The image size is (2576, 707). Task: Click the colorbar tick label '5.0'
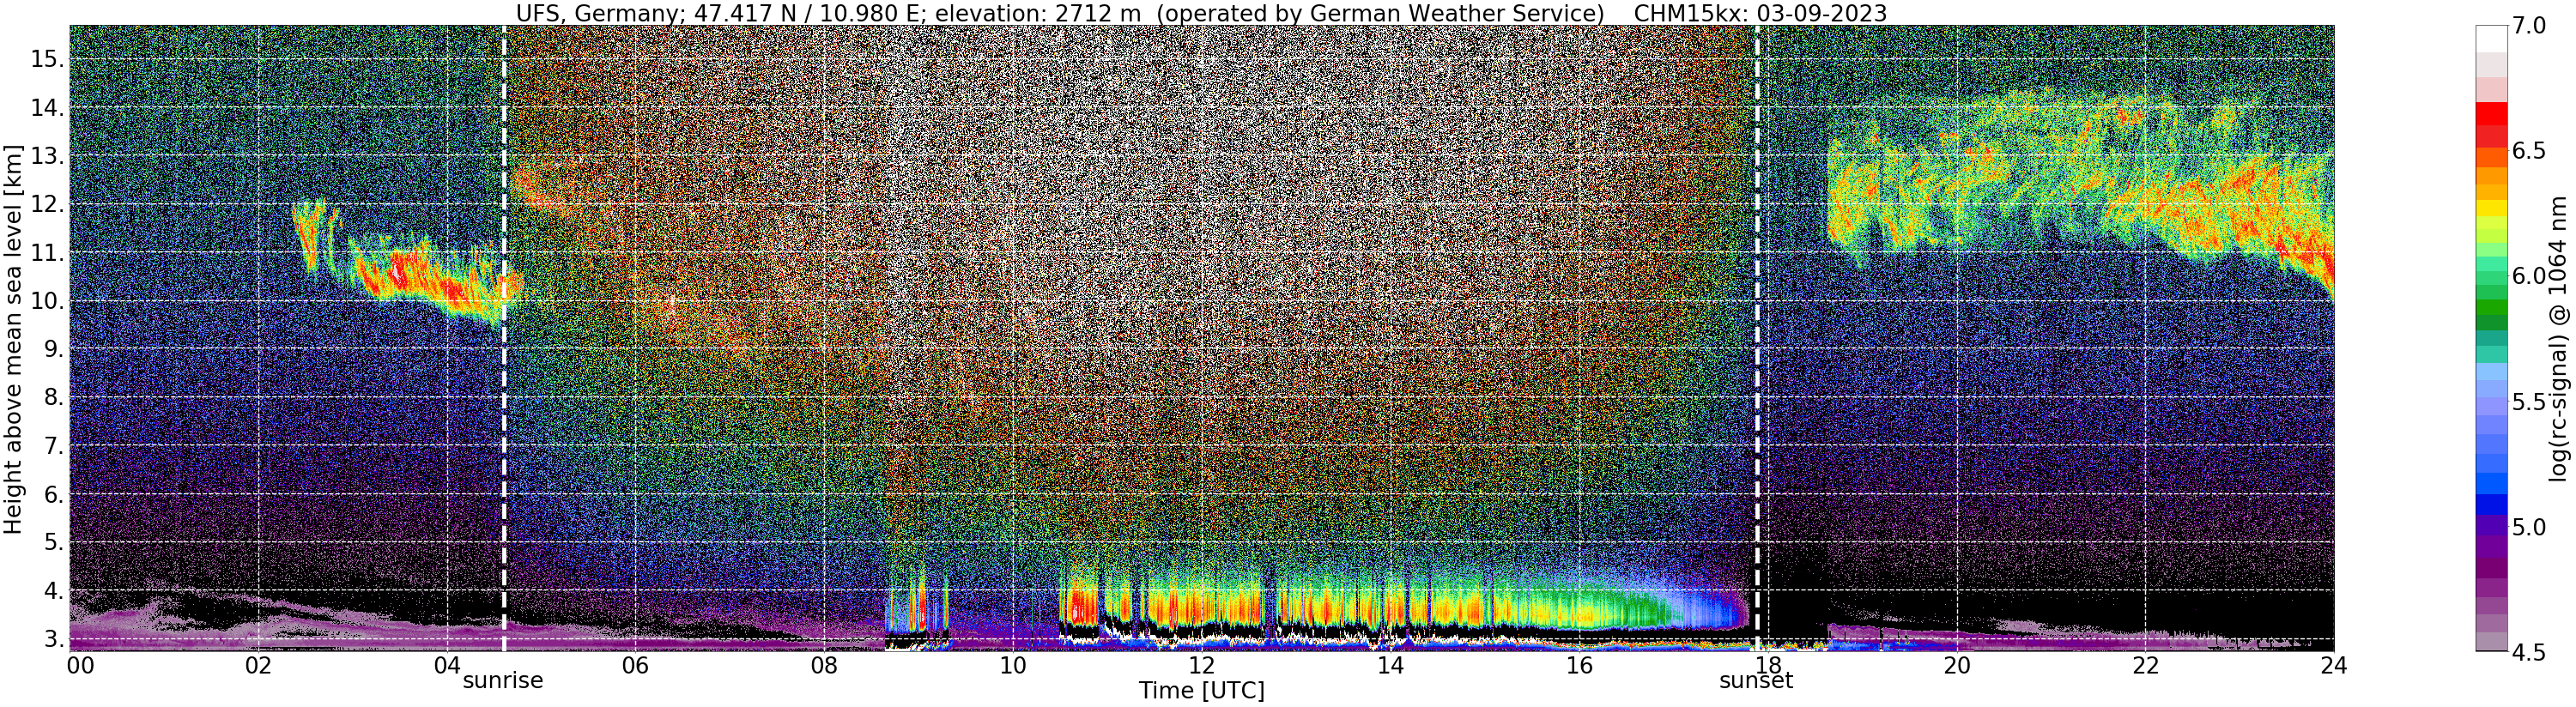[2527, 527]
